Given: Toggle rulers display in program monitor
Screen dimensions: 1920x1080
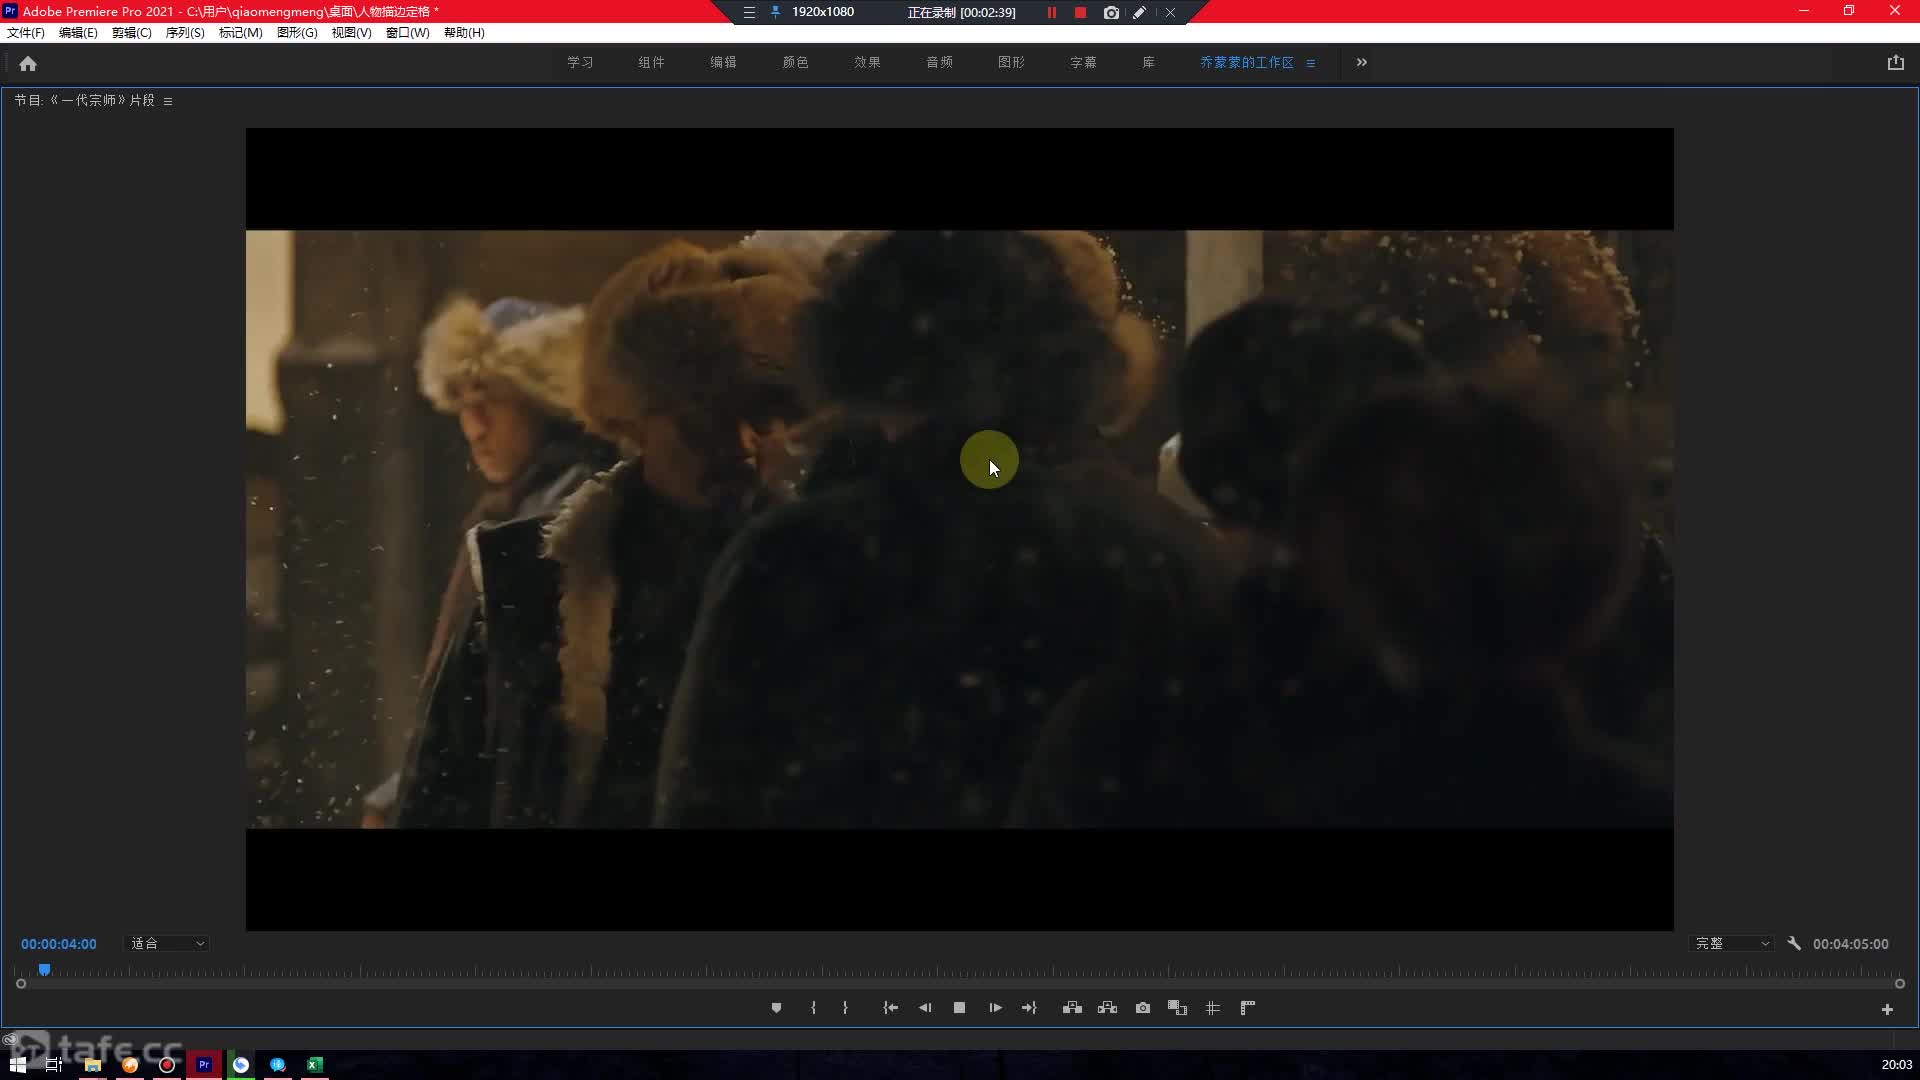Looking at the screenshot, I should click(x=1247, y=1008).
